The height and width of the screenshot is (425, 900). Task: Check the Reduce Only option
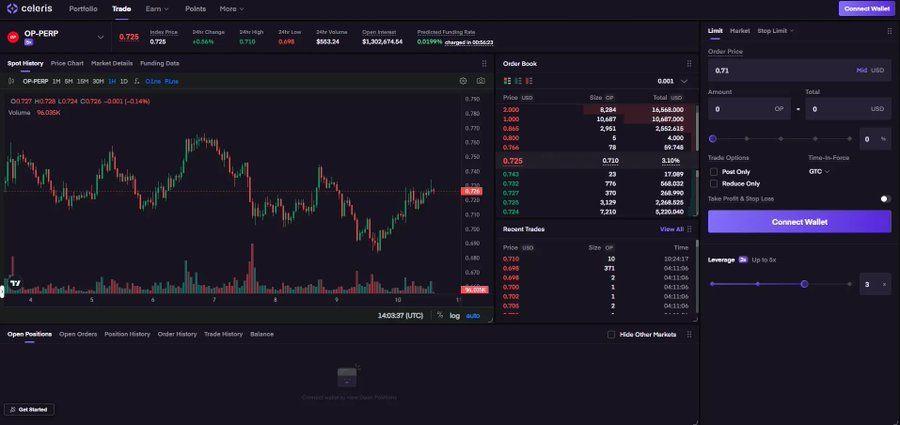(714, 184)
